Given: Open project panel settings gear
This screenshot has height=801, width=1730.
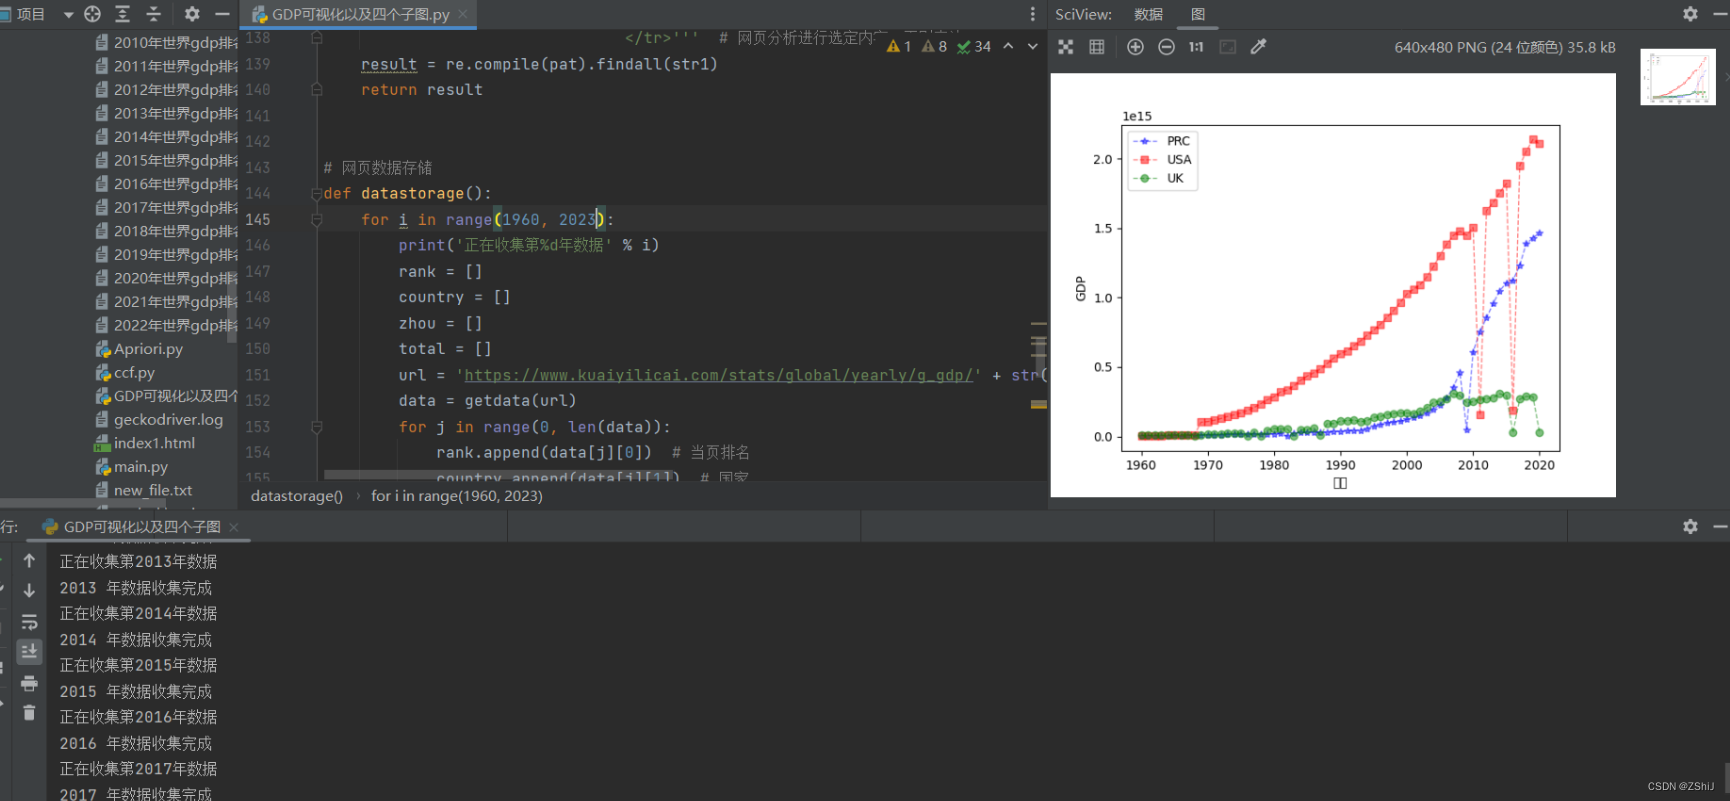Looking at the screenshot, I should [x=192, y=14].
